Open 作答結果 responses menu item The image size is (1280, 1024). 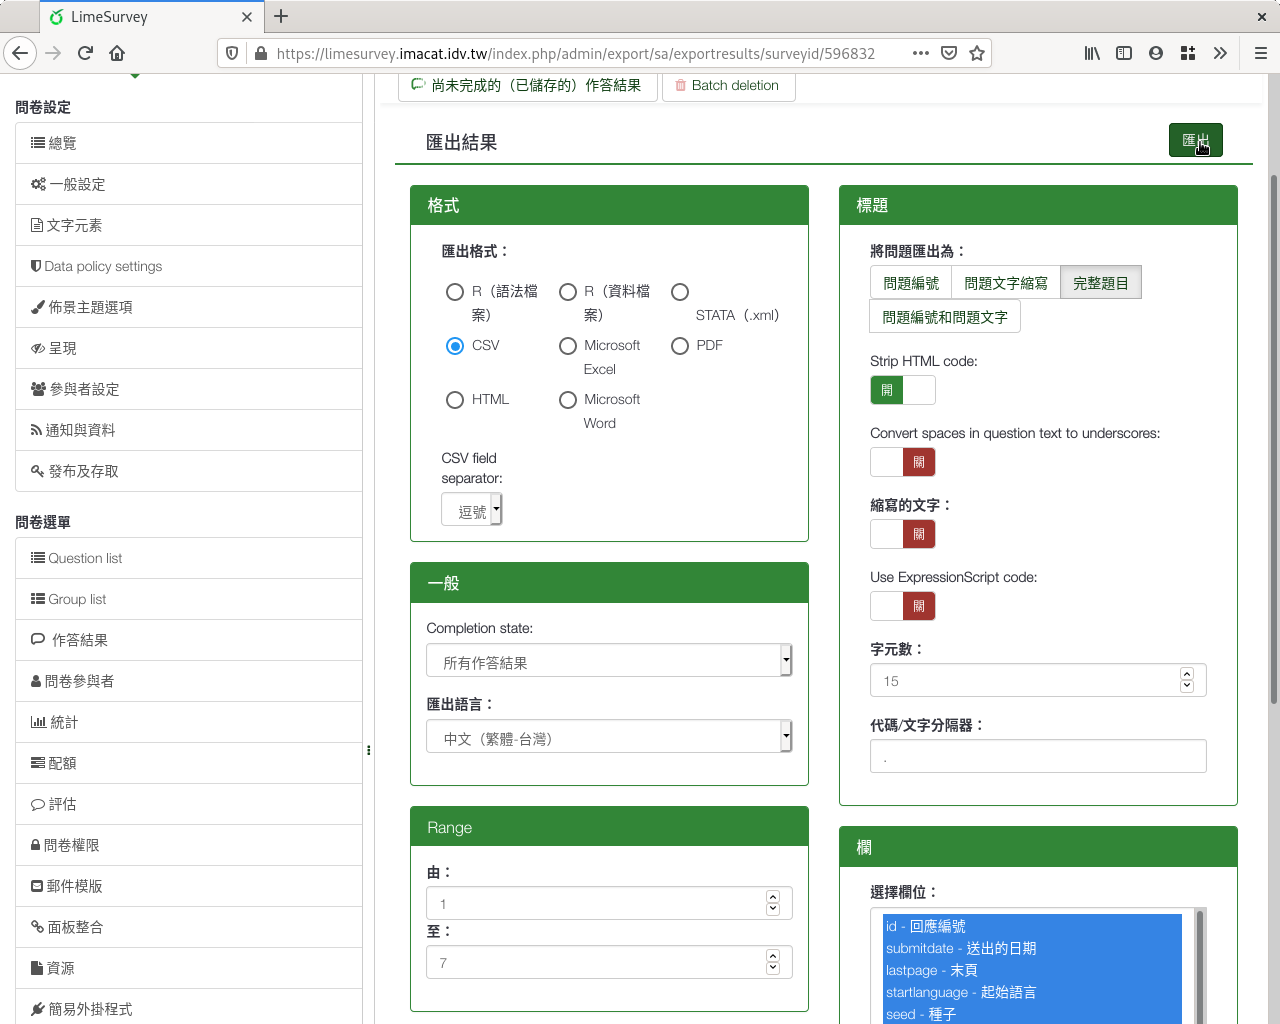point(189,640)
